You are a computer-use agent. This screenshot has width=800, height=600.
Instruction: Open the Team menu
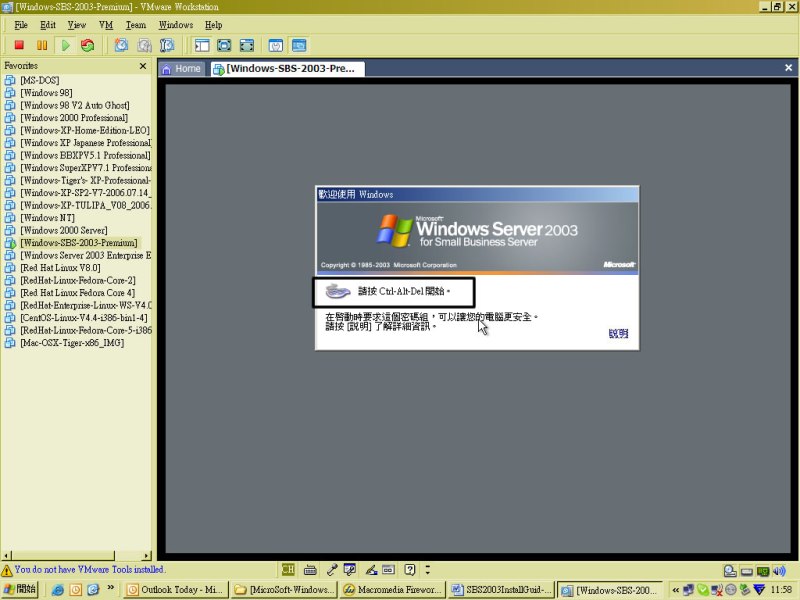[136, 25]
